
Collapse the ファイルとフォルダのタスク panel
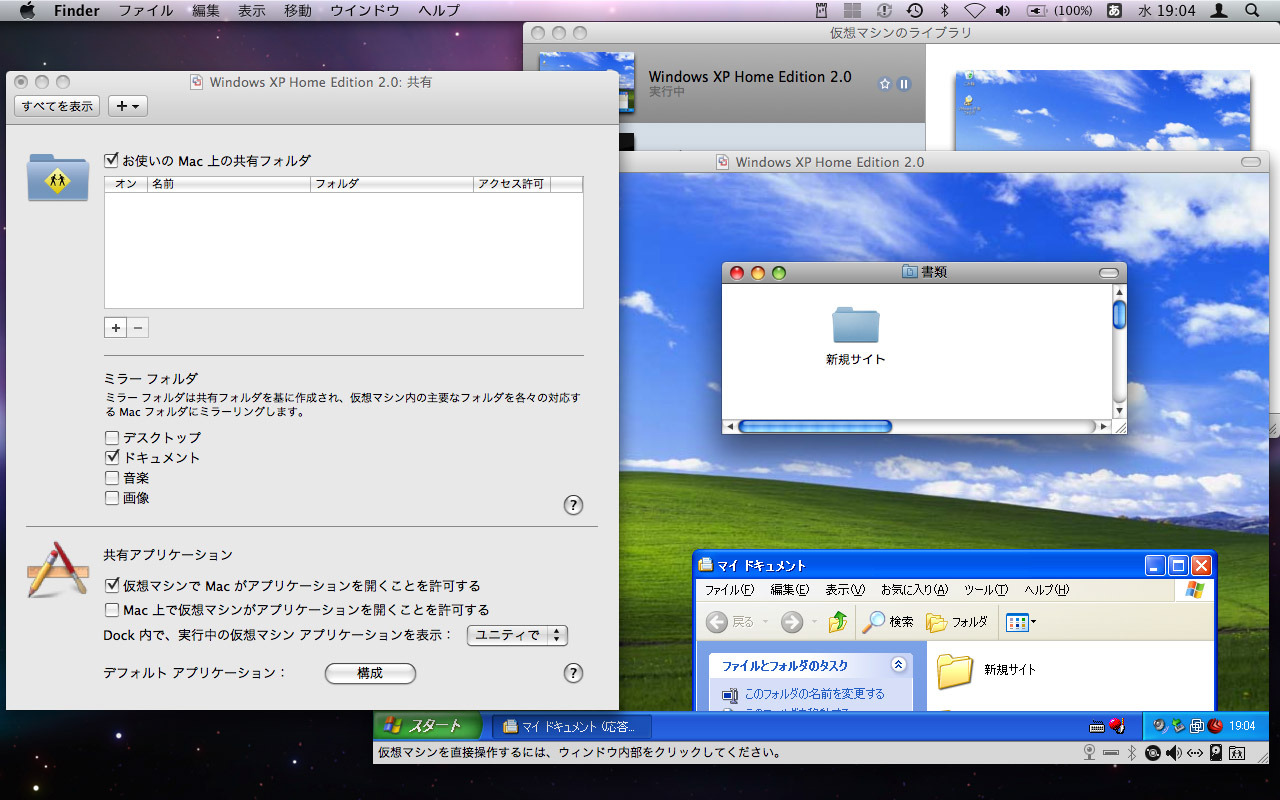(898, 665)
